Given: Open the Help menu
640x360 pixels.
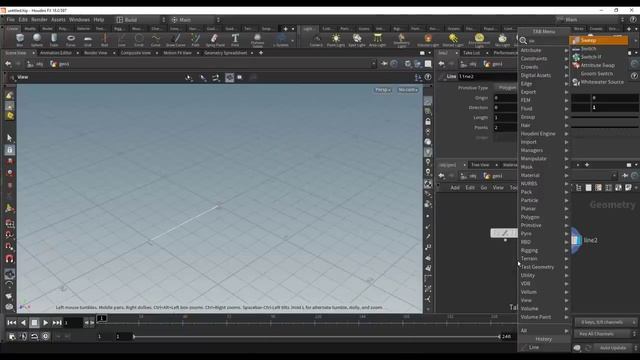Looking at the screenshot, I should coord(99,20).
